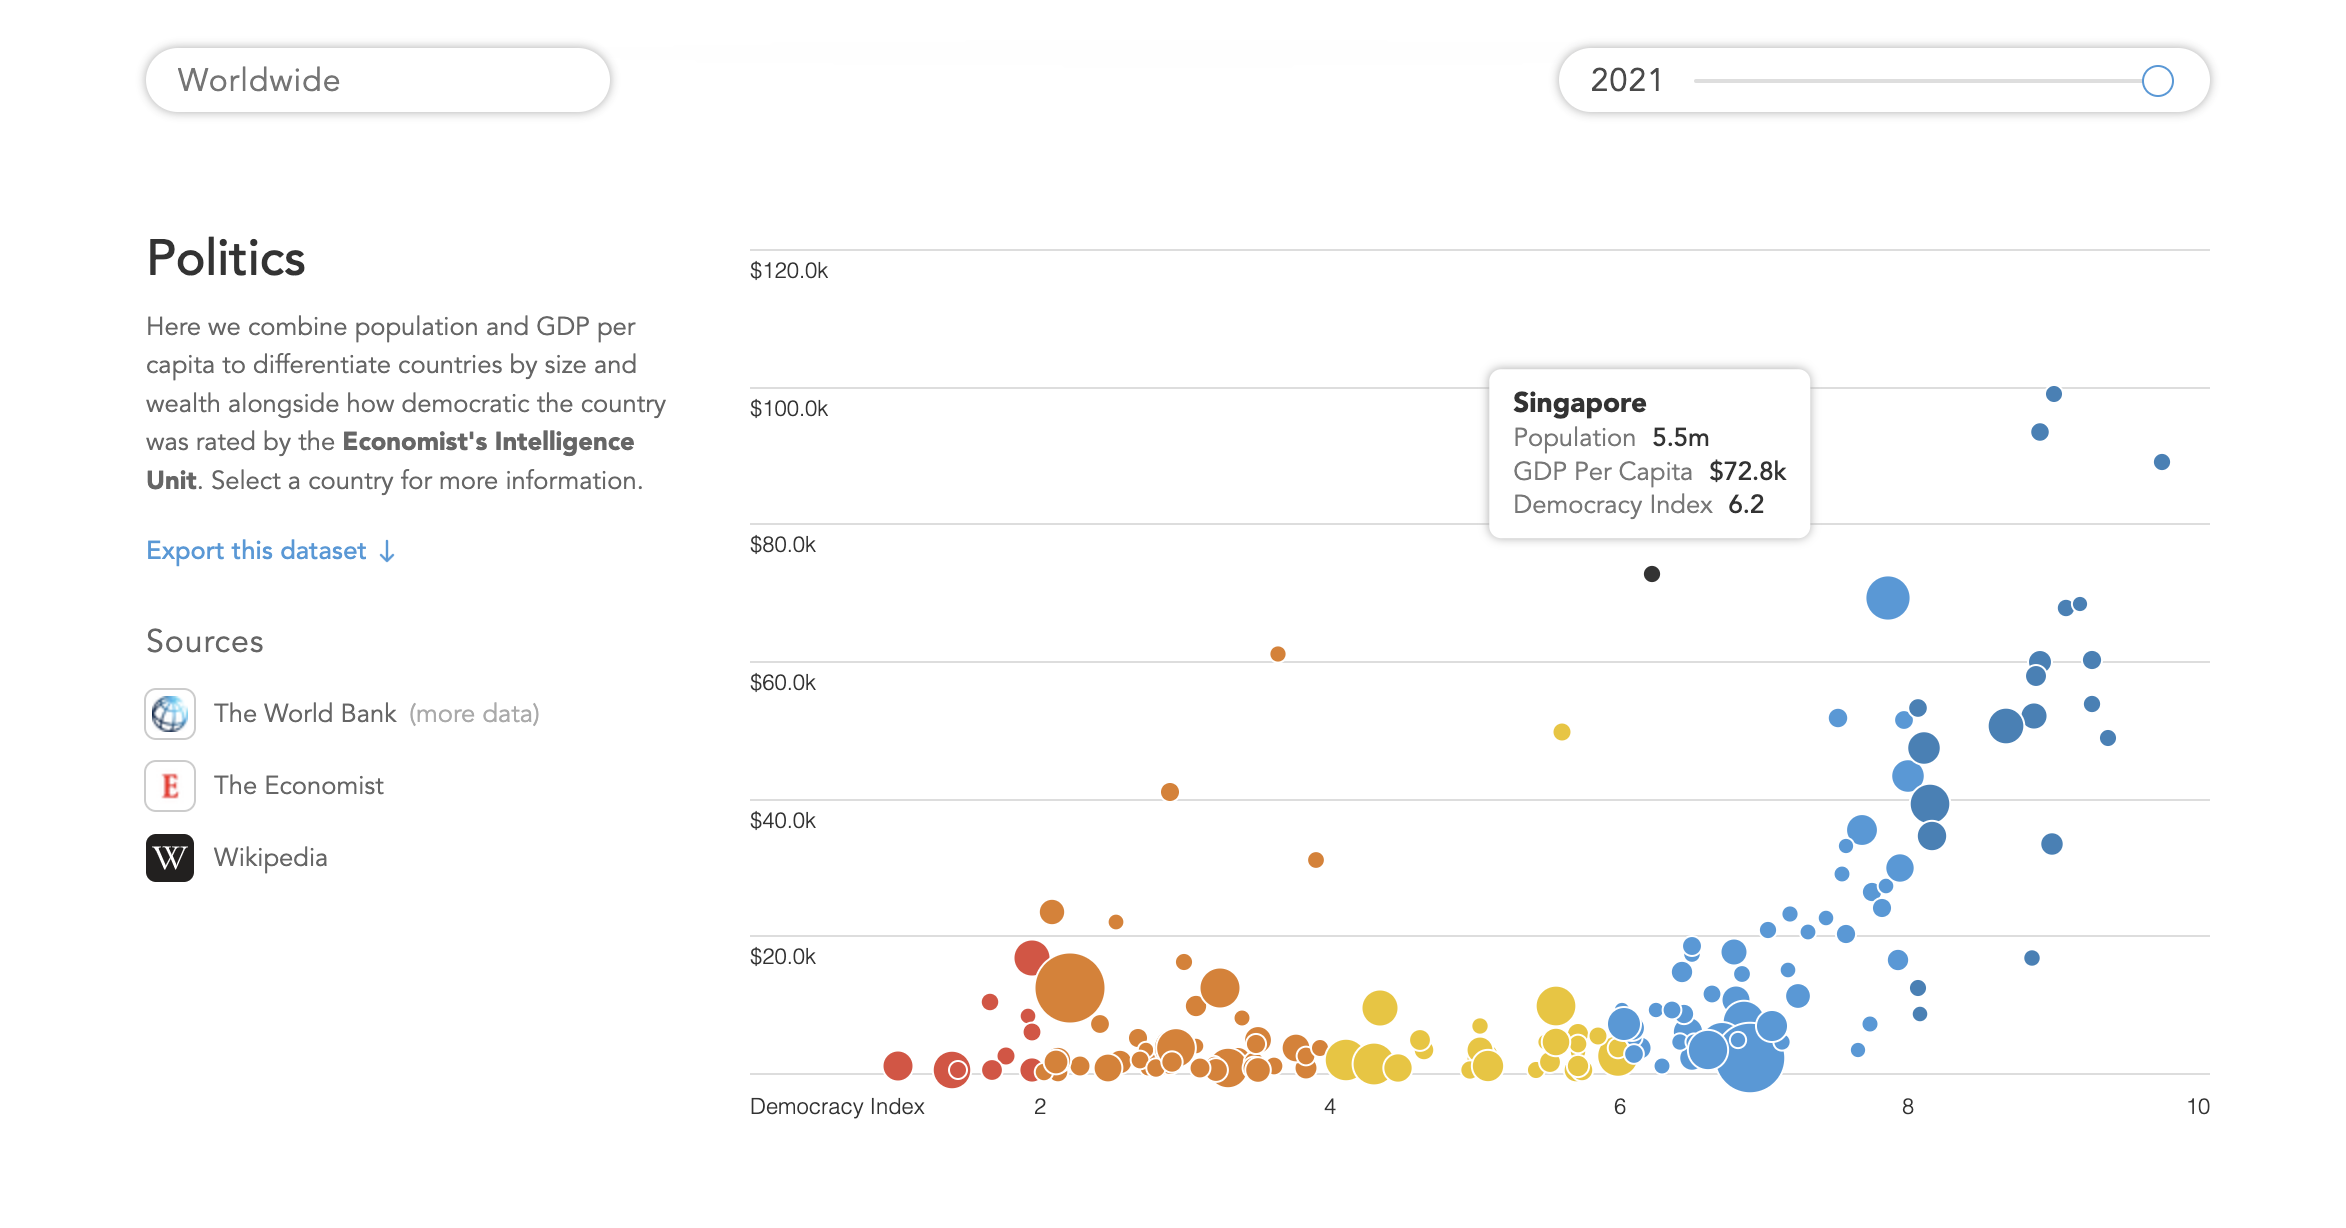Click the rightmost blue dot near index 10
This screenshot has height=1228, width=2346.
[2161, 462]
